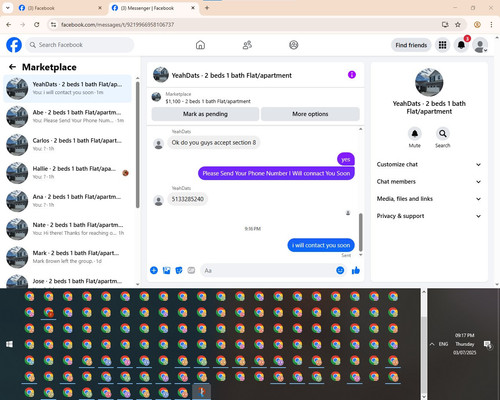Expand Customize chat section

click(x=429, y=164)
